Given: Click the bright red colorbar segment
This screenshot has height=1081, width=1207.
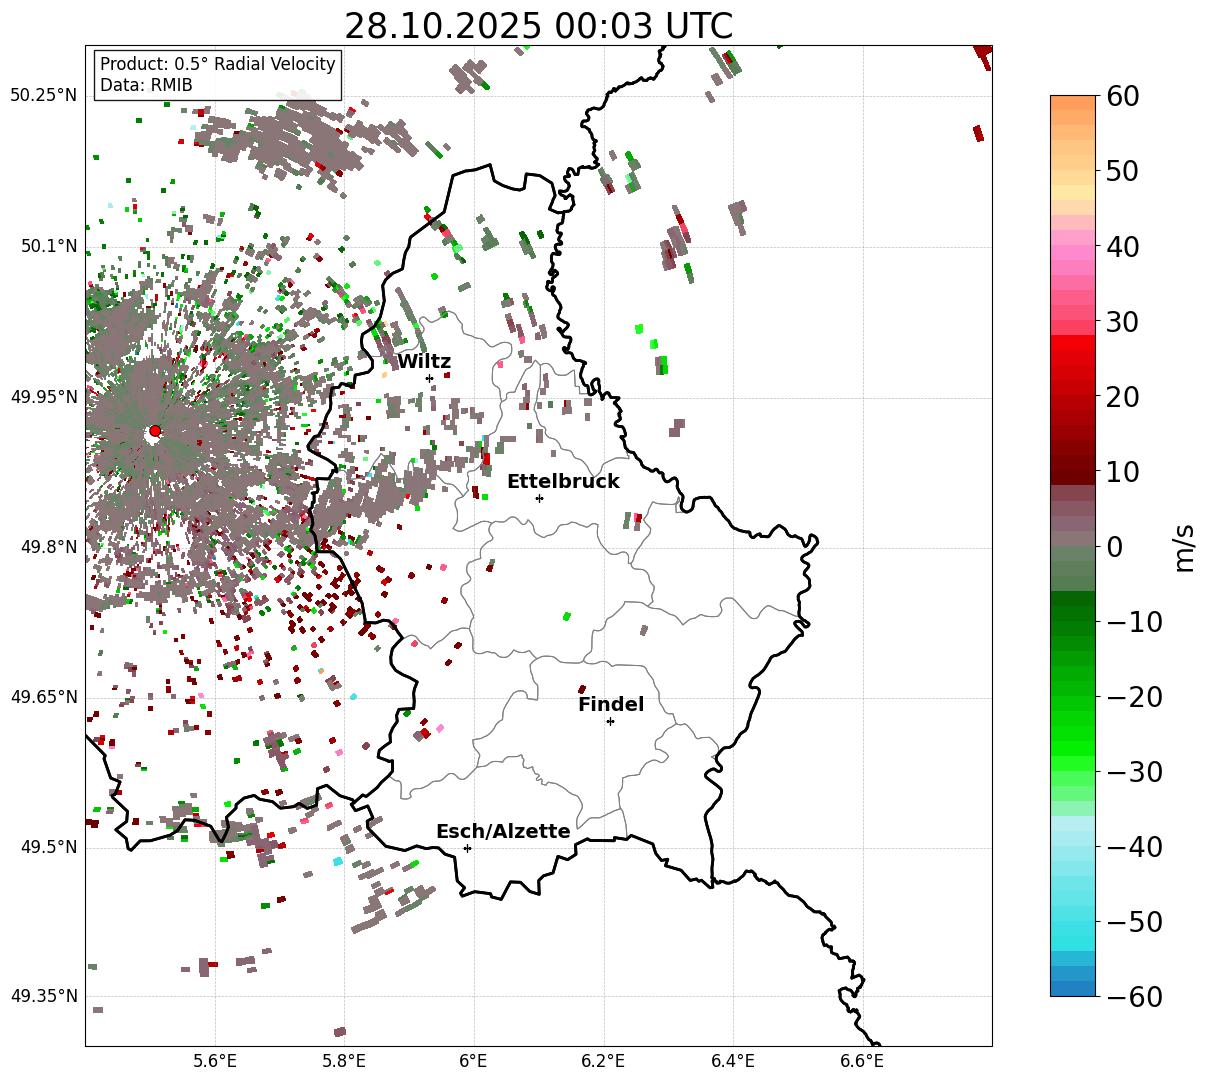Looking at the screenshot, I should 1073,343.
